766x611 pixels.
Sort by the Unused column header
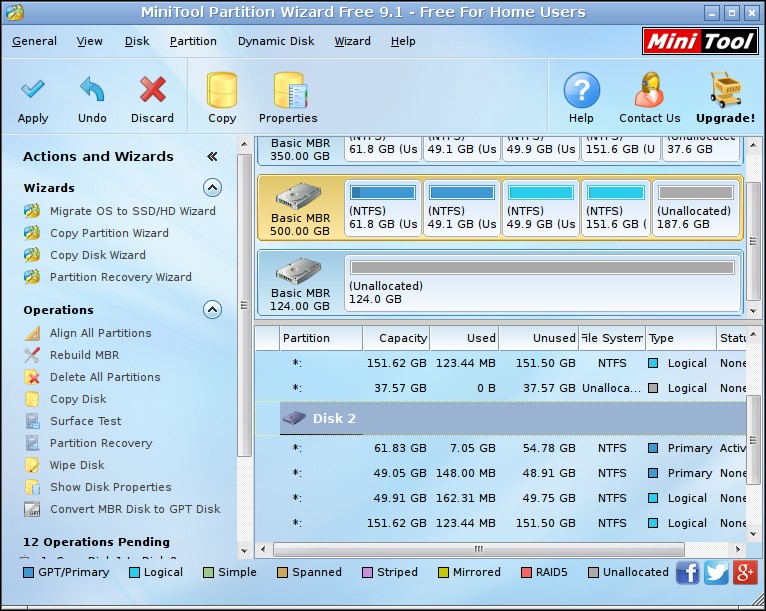pyautogui.click(x=539, y=338)
